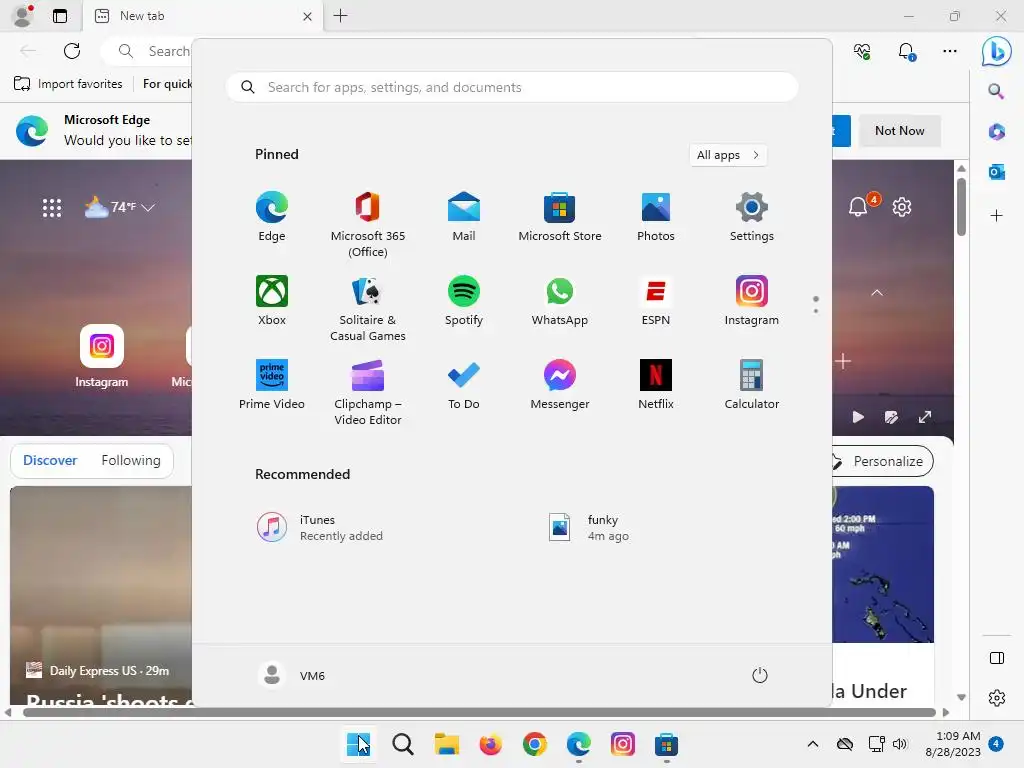This screenshot has width=1024, height=768.
Task: Click Edge tab actions menu icon
Action: pyautogui.click(x=59, y=16)
